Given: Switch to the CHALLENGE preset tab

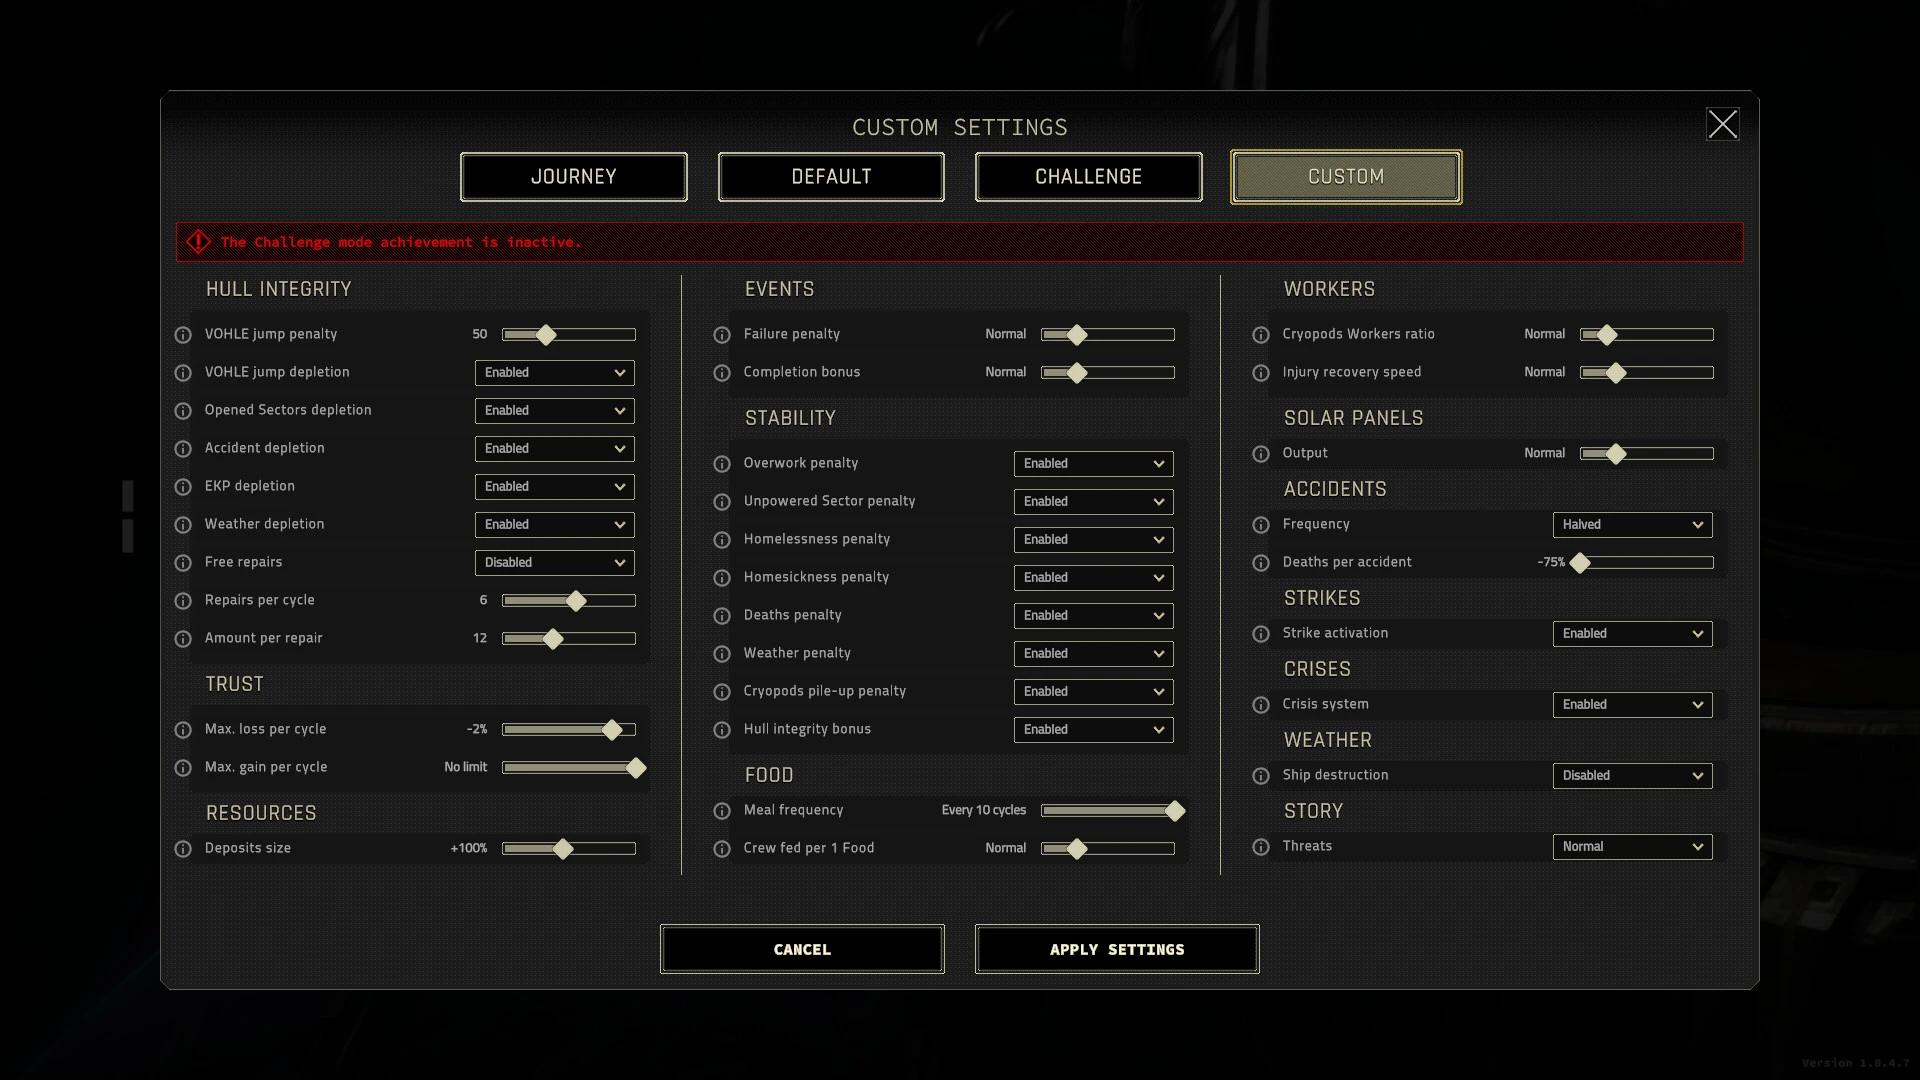Looking at the screenshot, I should click(x=1088, y=175).
